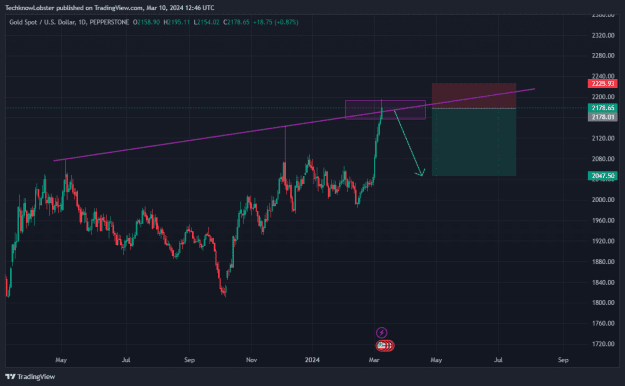Select the red 2225.93 stop price label

click(603, 84)
